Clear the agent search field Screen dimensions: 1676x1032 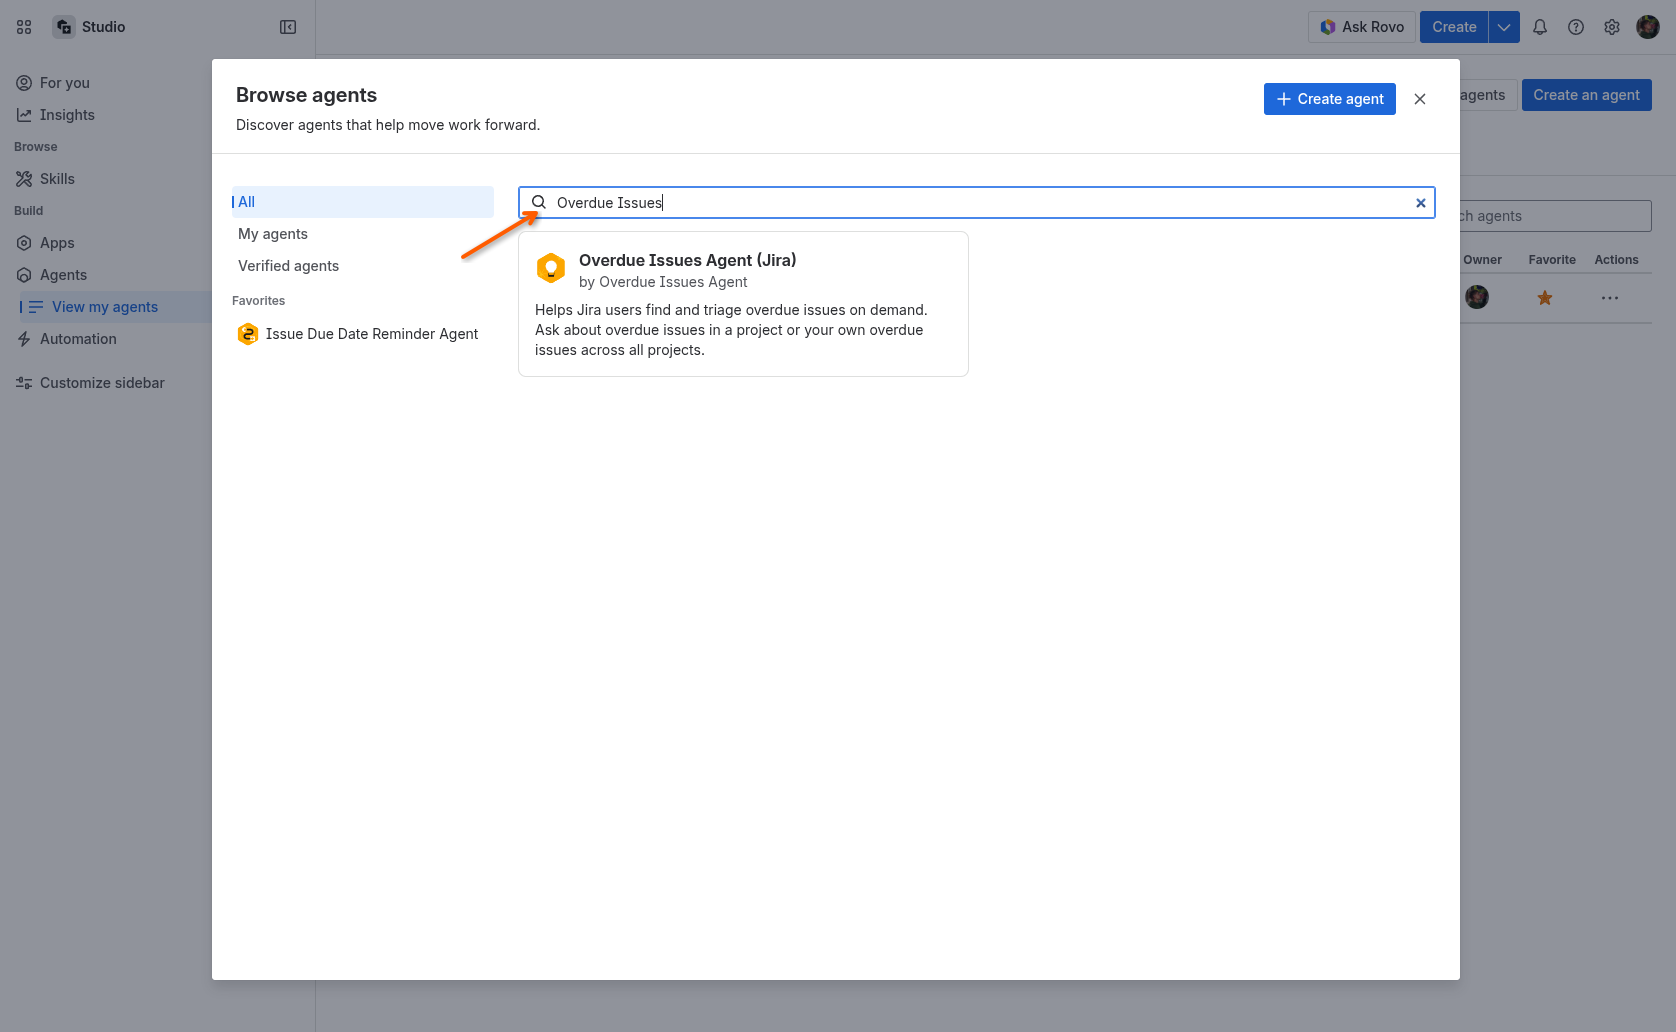[x=1420, y=203]
